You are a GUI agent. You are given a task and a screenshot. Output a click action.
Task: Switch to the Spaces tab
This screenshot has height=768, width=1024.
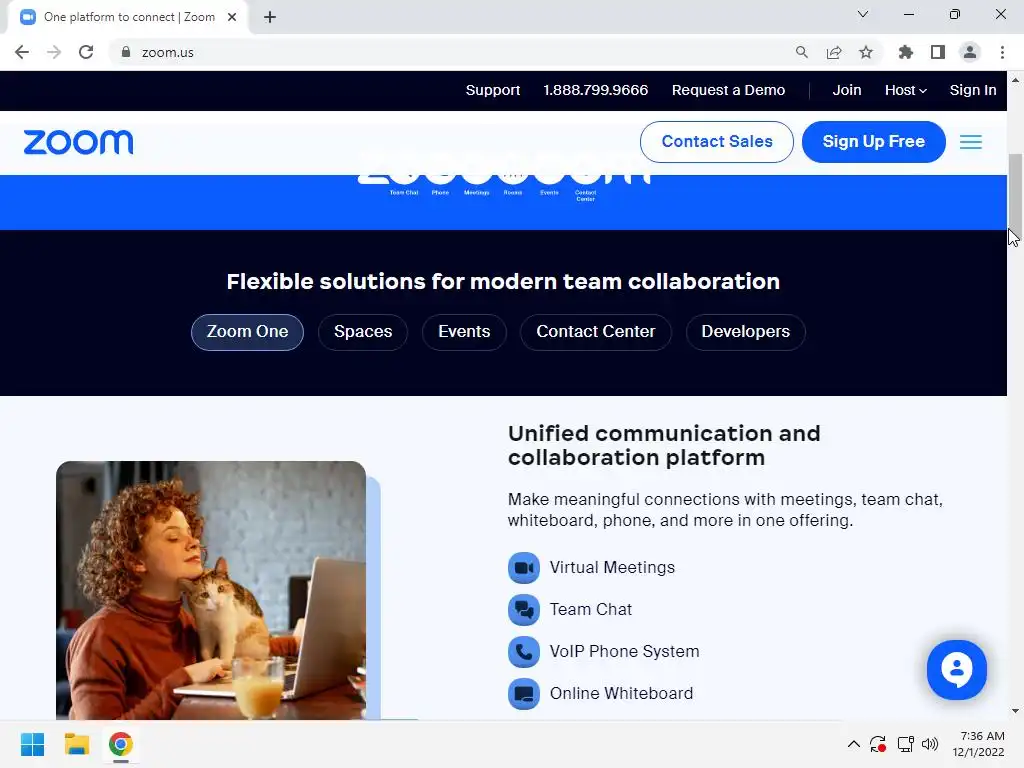363,332
